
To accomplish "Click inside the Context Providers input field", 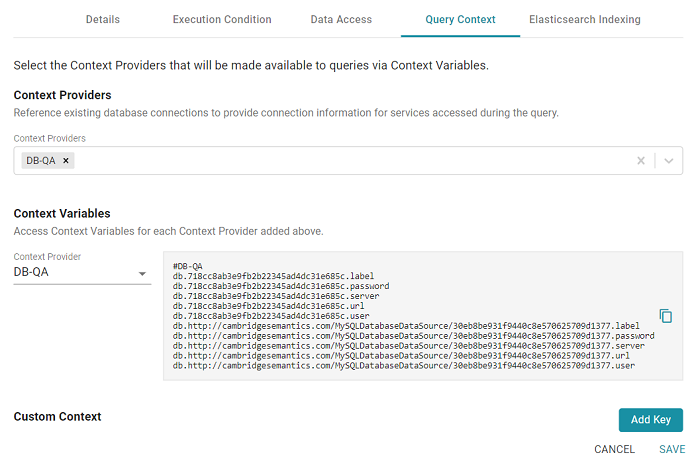I will click(350, 160).
